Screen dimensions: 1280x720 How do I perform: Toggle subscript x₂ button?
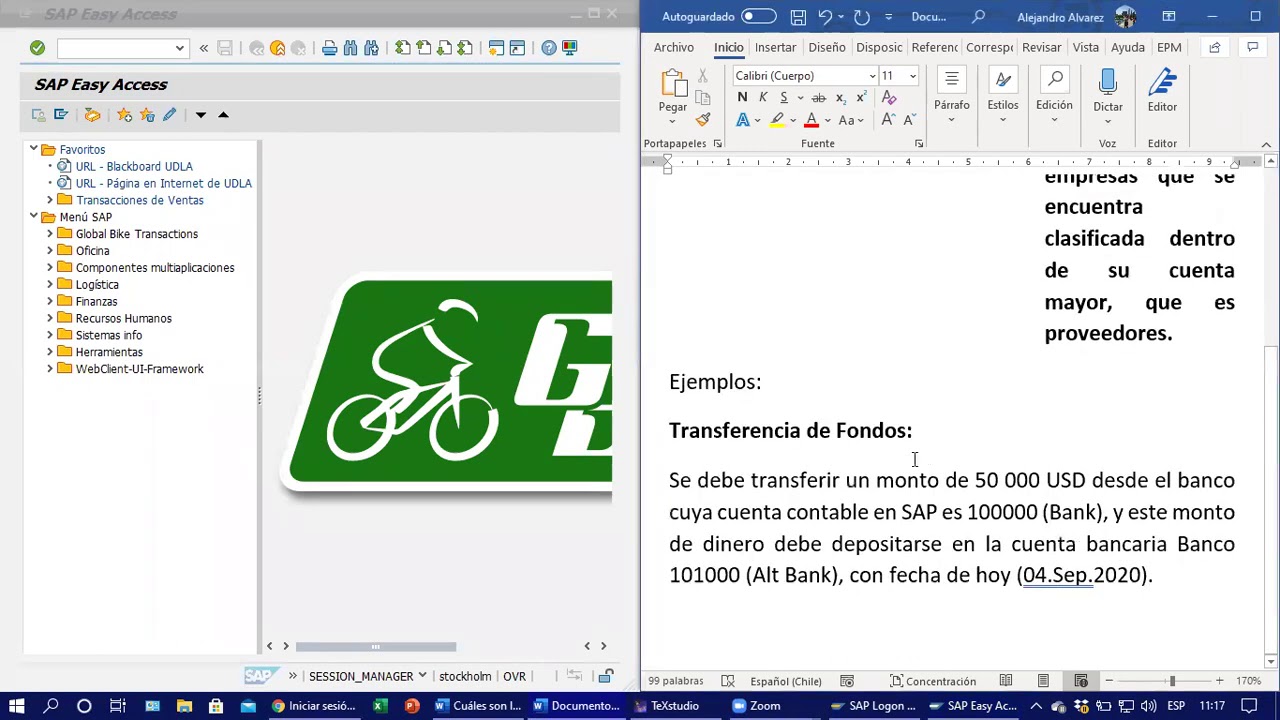pos(840,97)
